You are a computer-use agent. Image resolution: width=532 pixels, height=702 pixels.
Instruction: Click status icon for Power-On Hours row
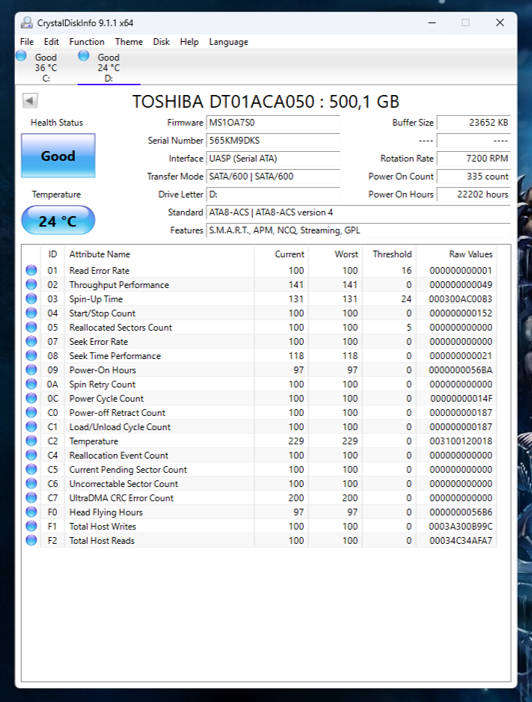31,370
